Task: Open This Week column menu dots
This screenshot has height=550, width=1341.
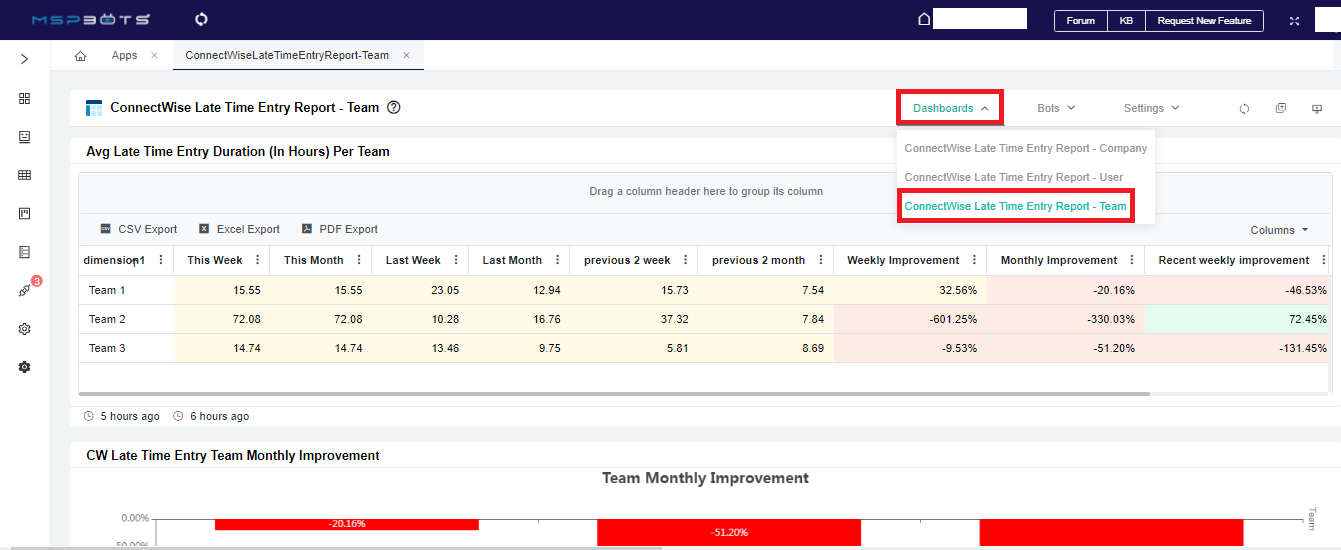Action: [x=257, y=260]
